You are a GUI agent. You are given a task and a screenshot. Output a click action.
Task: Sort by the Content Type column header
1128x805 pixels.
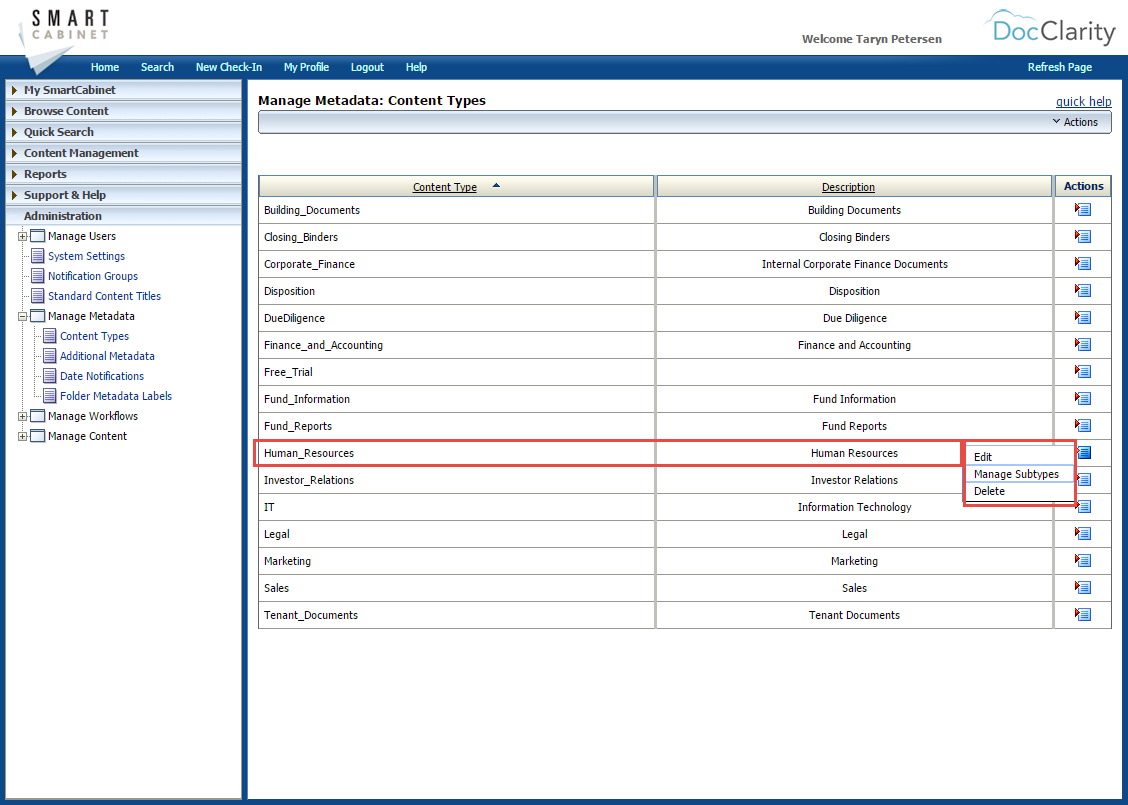[x=445, y=187]
